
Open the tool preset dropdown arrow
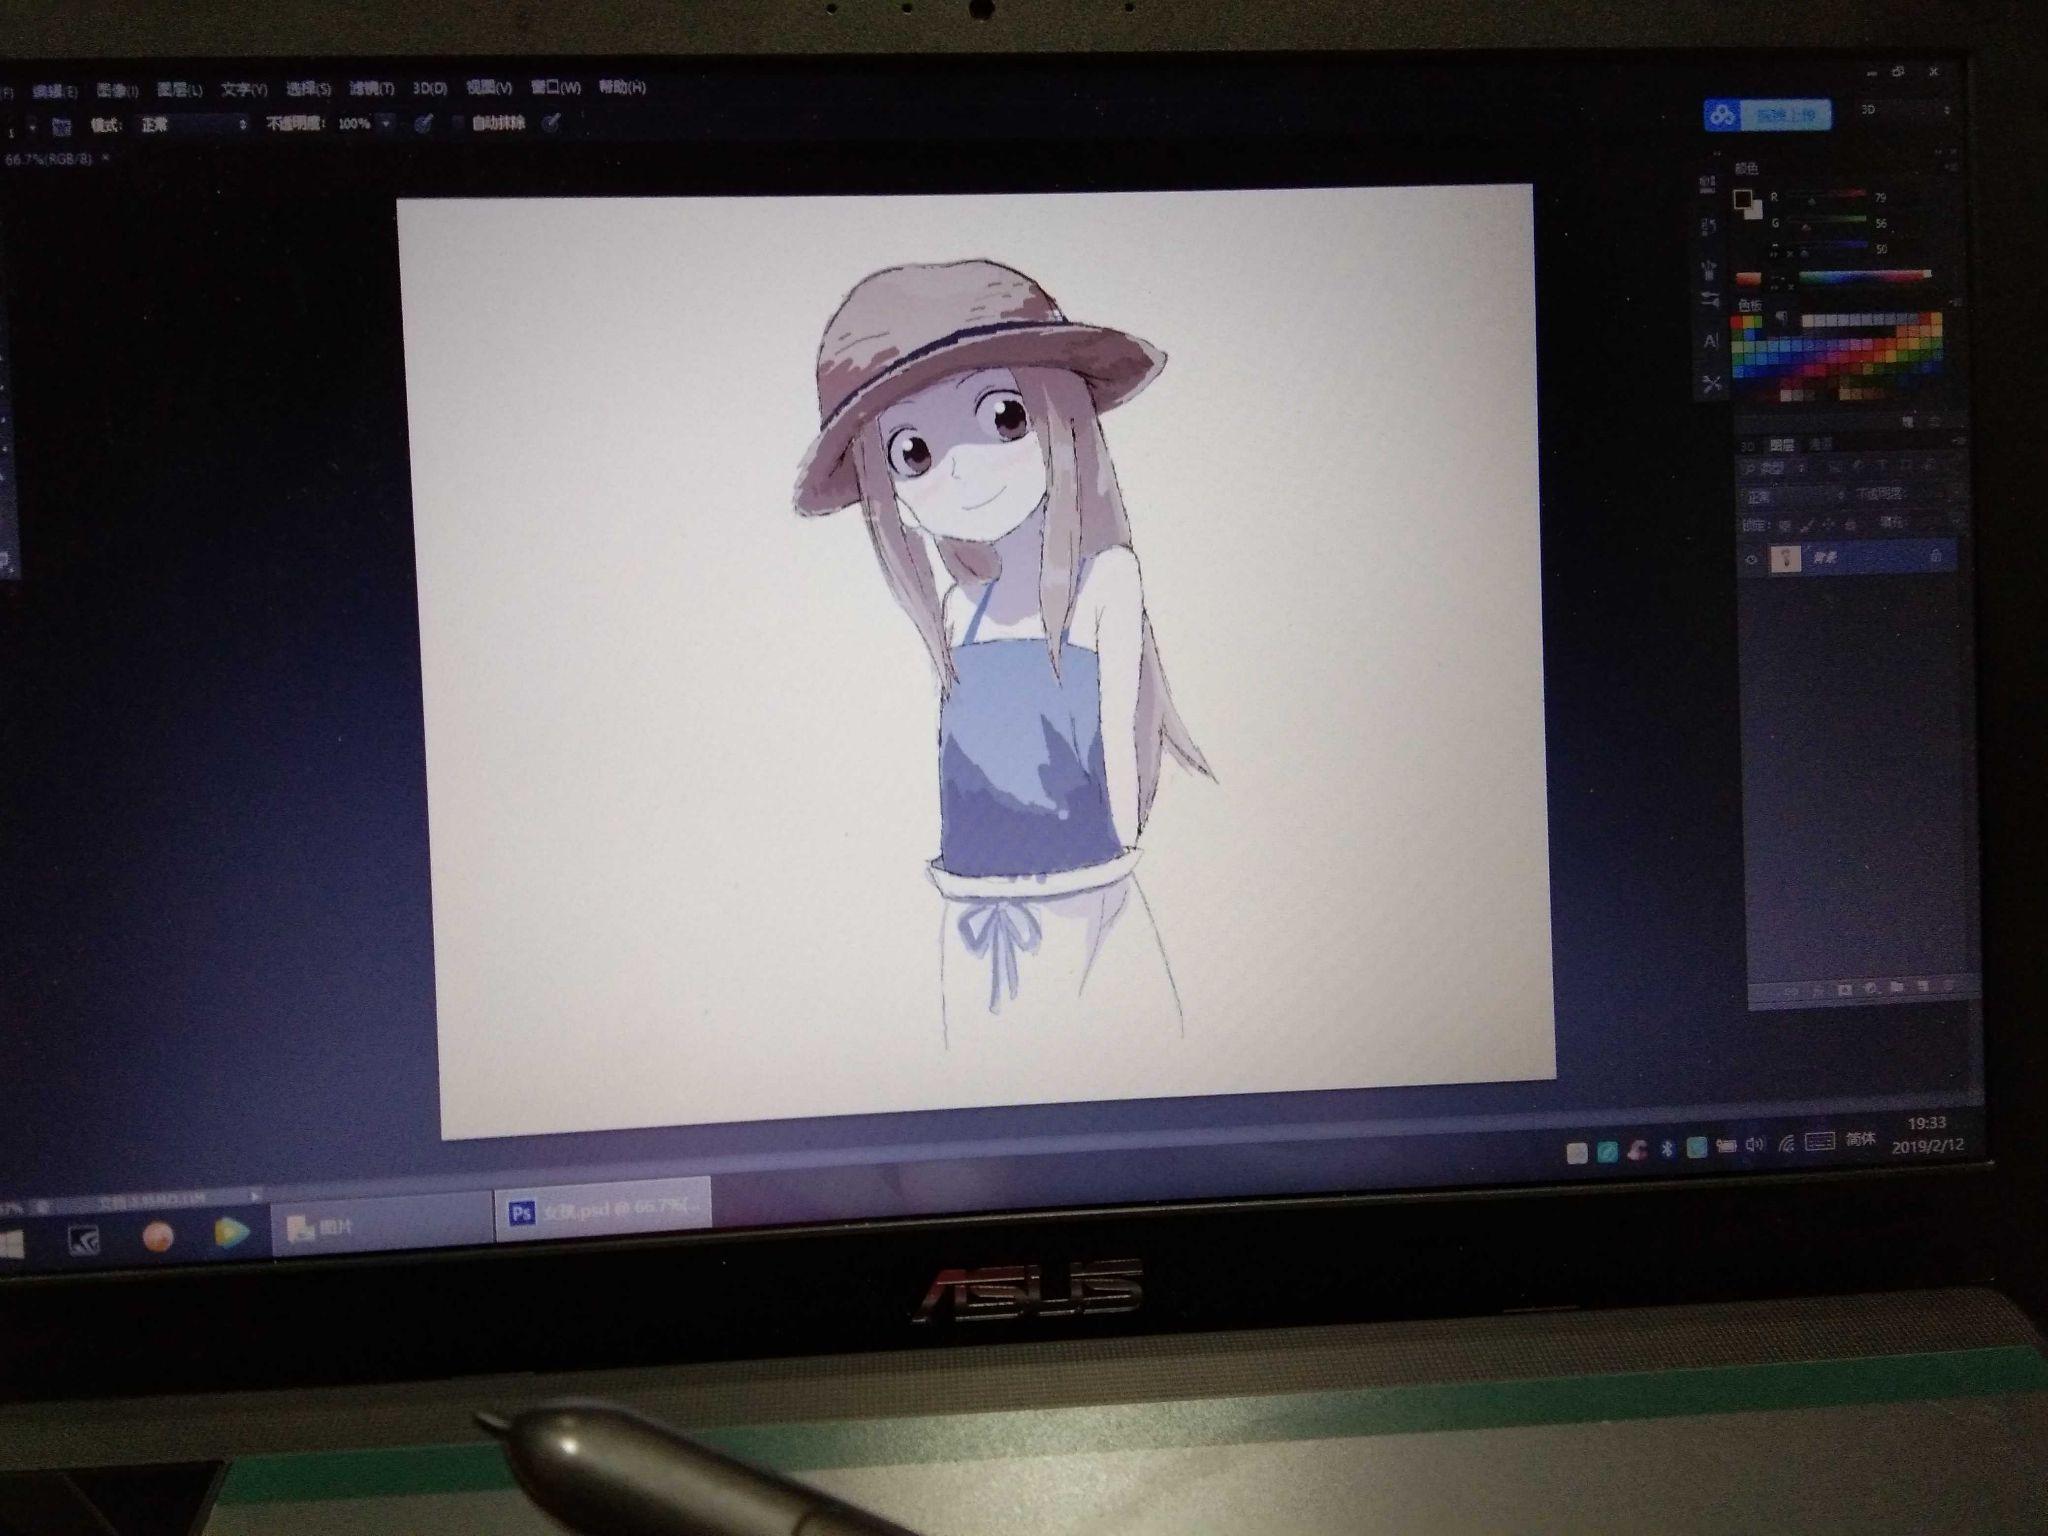pos(32,128)
